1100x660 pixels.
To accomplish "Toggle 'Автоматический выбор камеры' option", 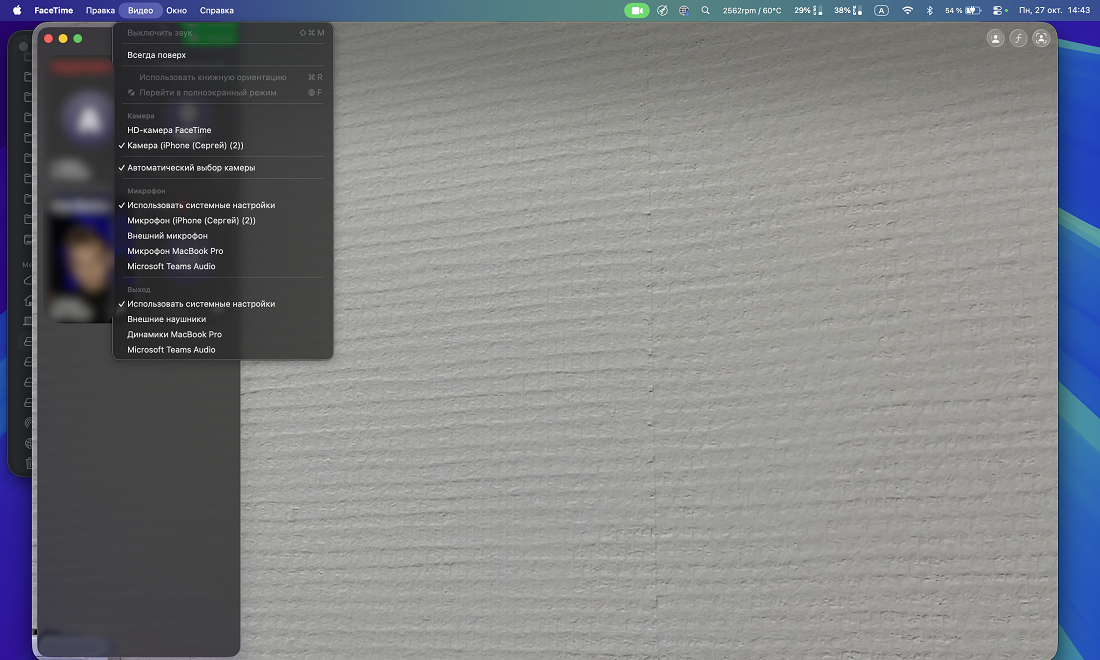I will [191, 168].
